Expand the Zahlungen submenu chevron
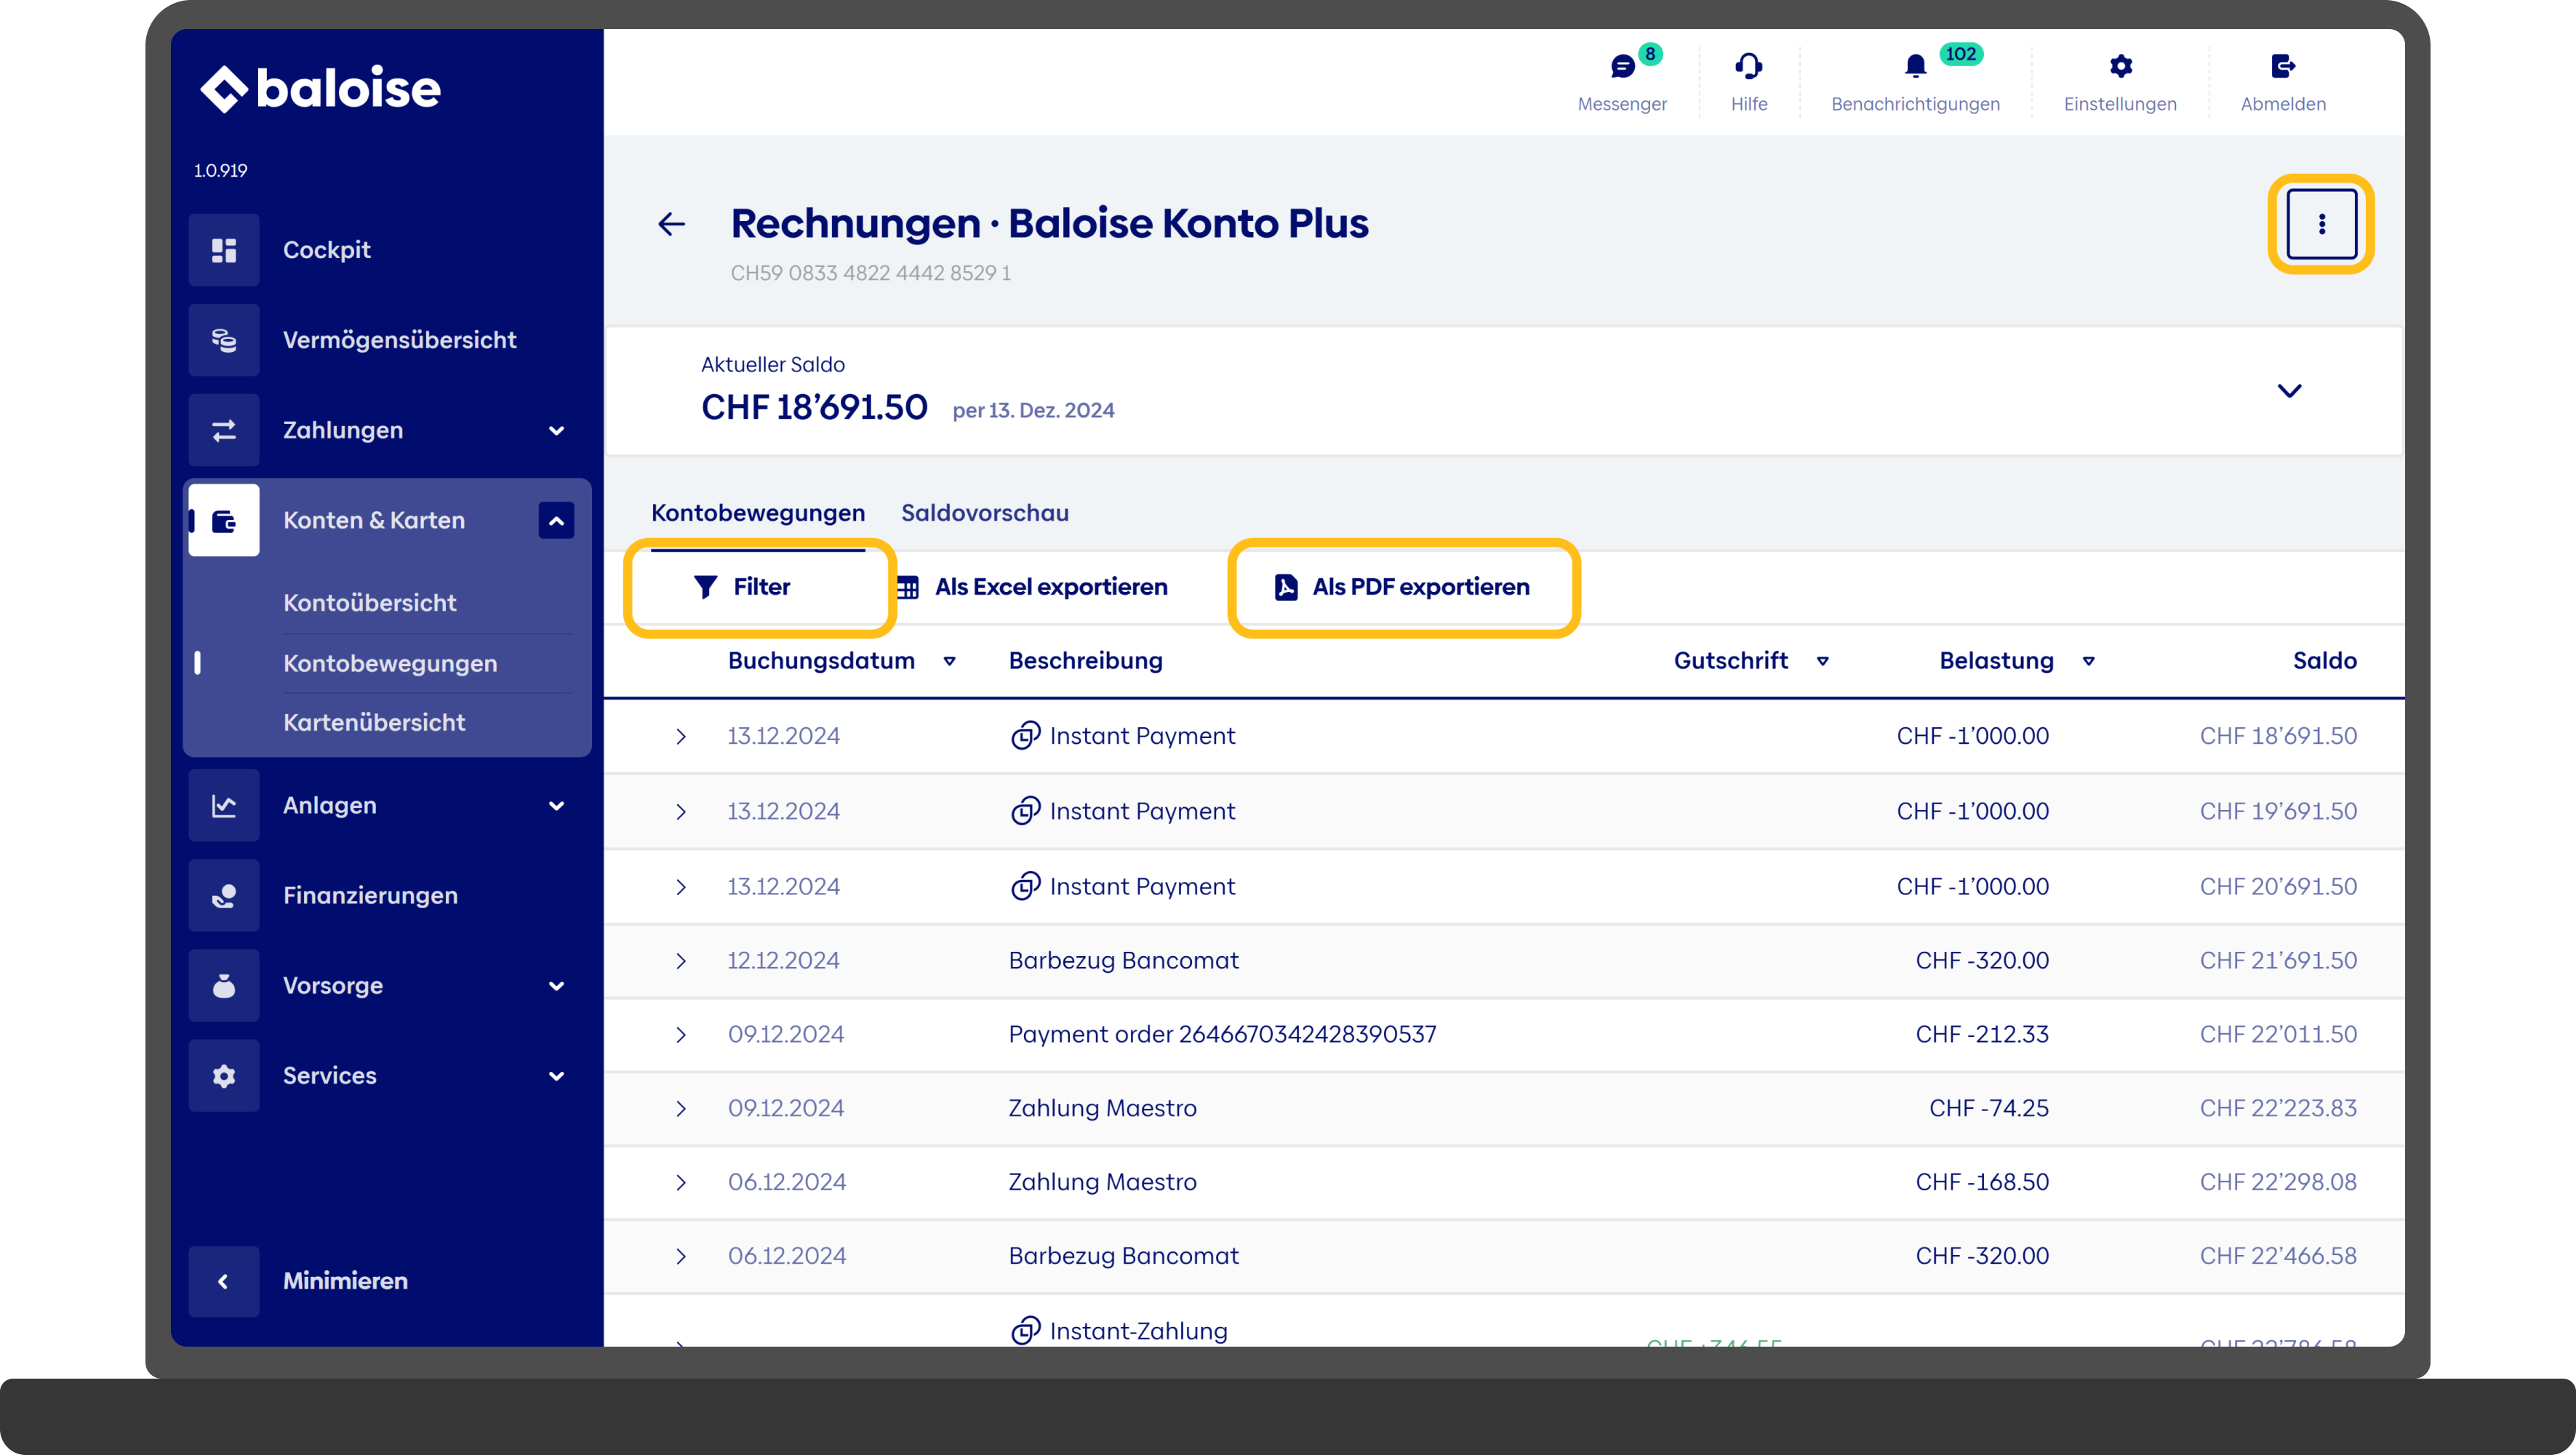The width and height of the screenshot is (2576, 1455). click(556, 431)
